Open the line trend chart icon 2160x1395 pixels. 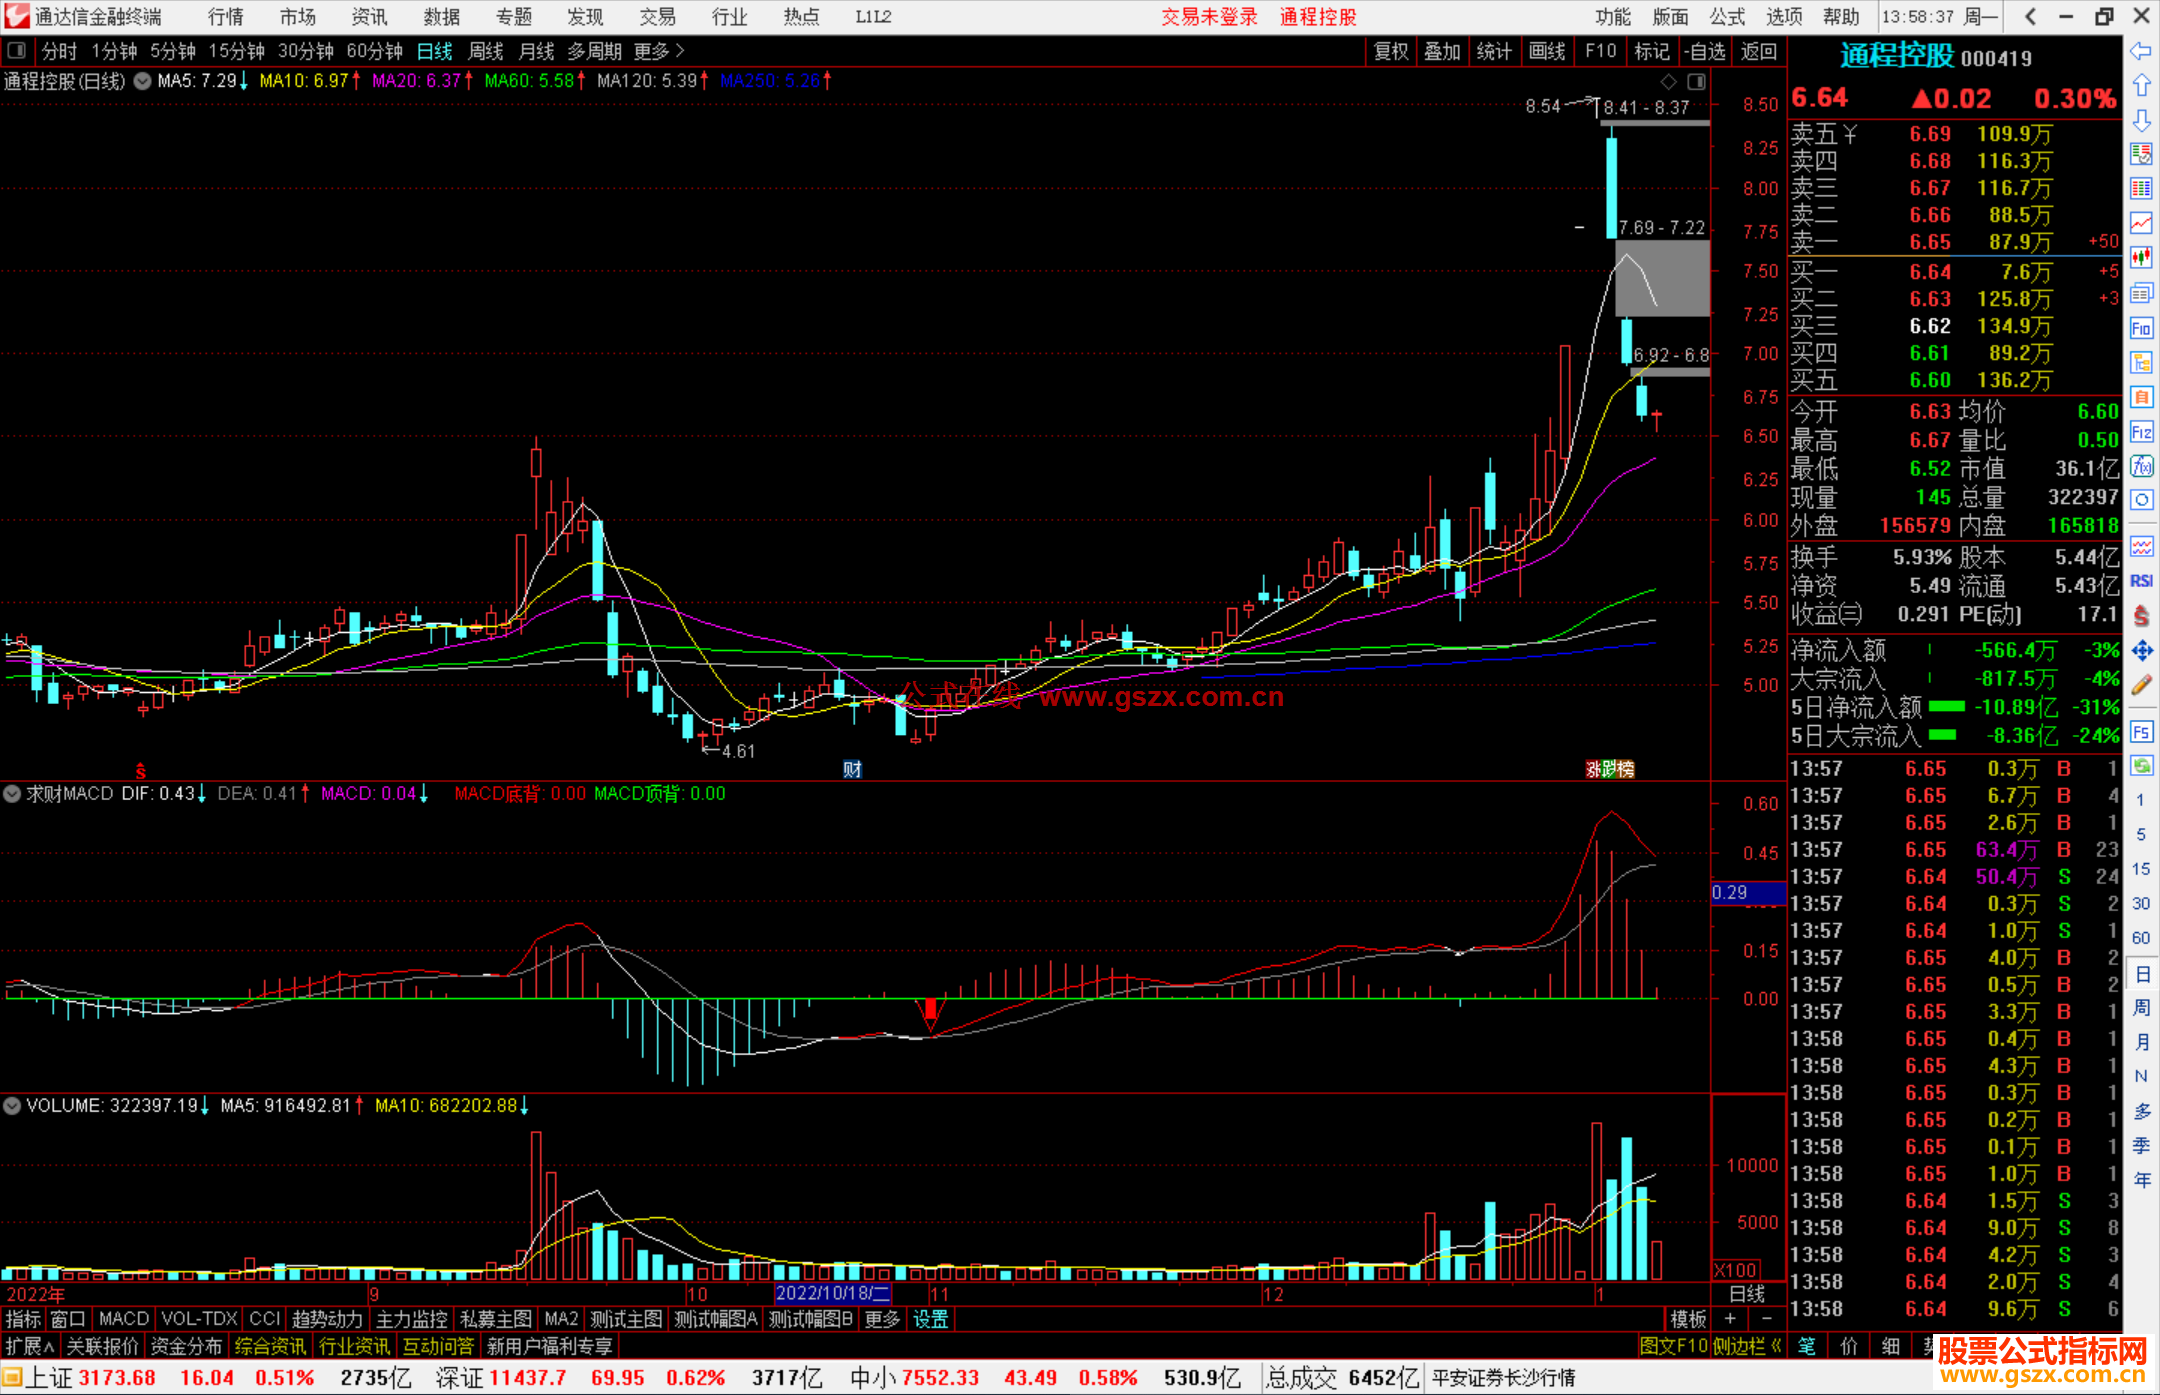point(2141,223)
